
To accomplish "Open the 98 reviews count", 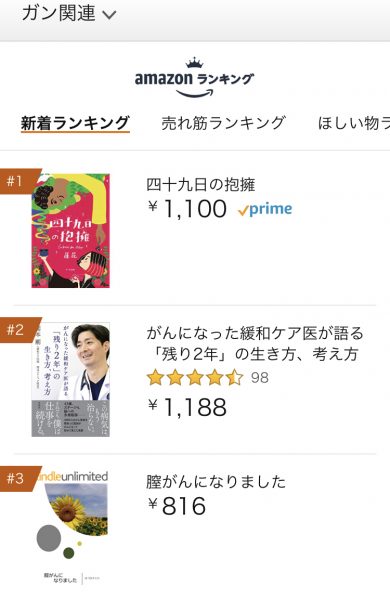I will pyautogui.click(x=260, y=378).
